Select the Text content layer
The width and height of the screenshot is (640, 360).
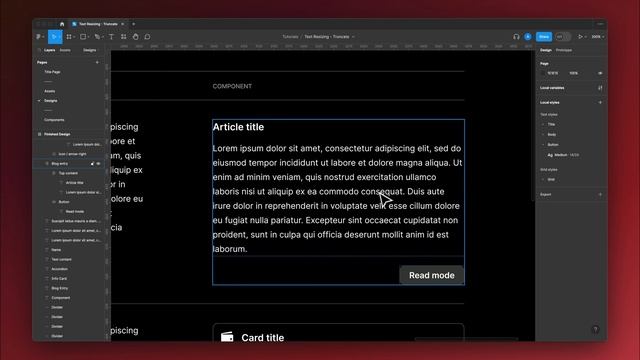(x=61, y=260)
